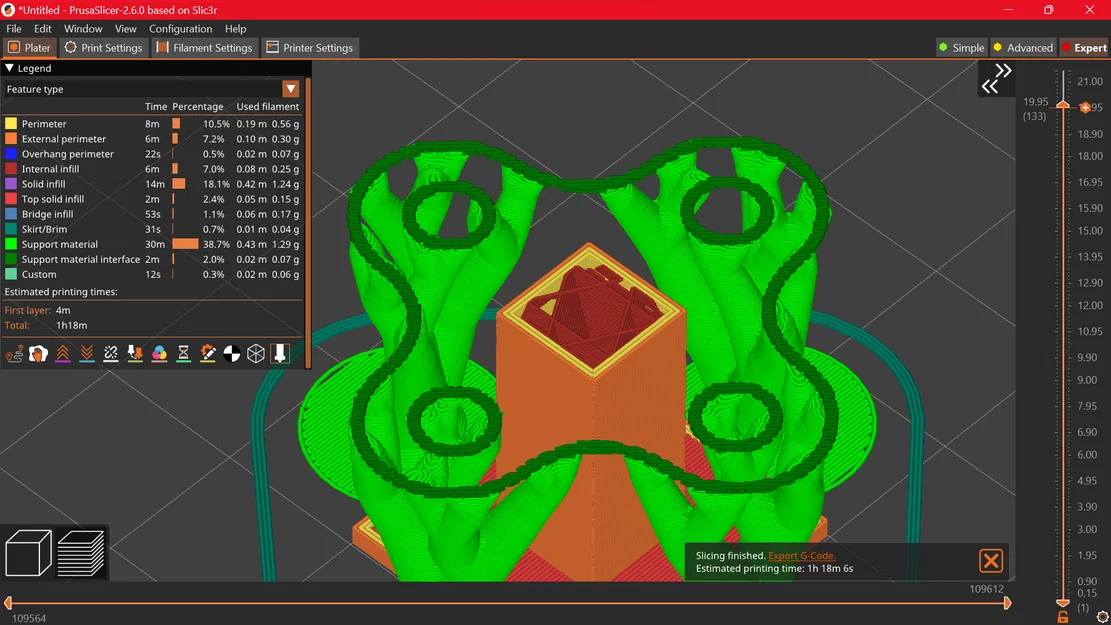
Task: Open the Feature type view dropdown
Action: pyautogui.click(x=291, y=89)
